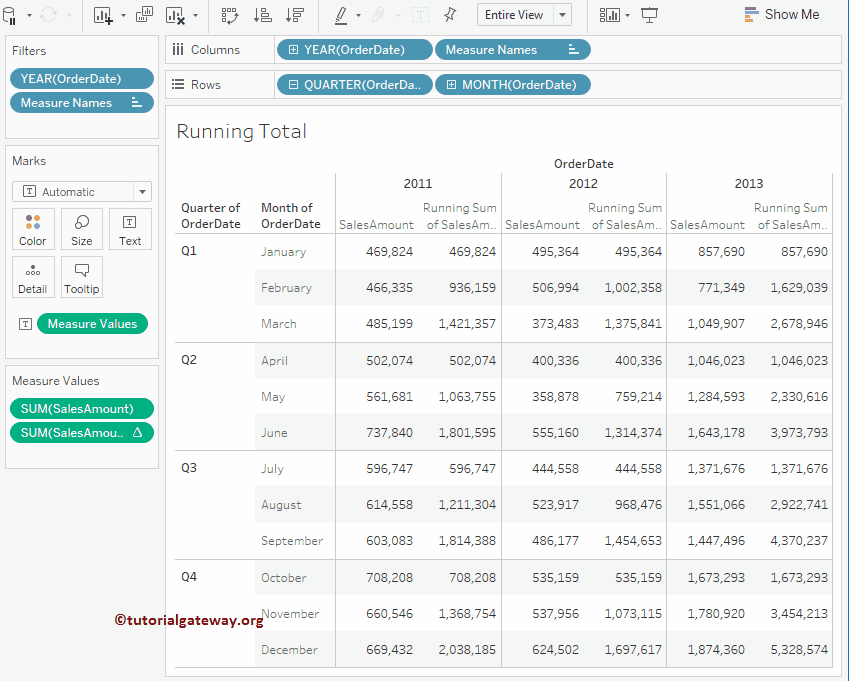Click the Show Me button
The image size is (849, 681).
pos(781,15)
